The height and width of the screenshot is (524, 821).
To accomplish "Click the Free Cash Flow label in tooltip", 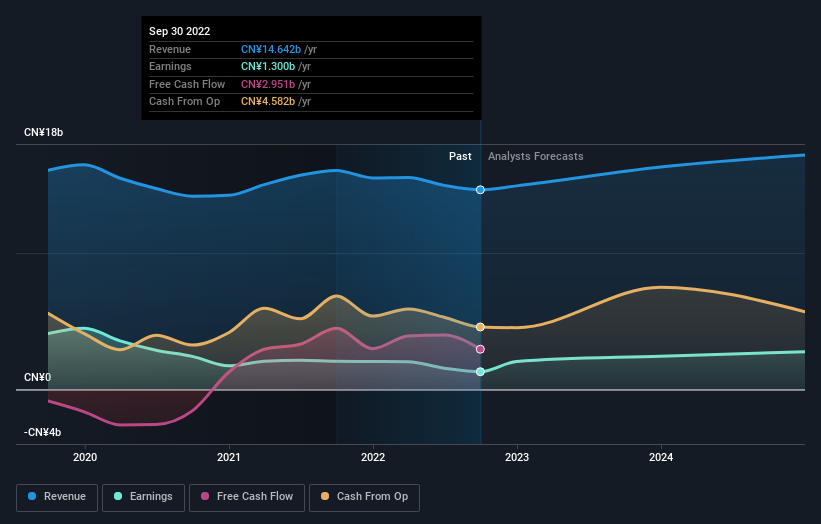I will point(187,84).
